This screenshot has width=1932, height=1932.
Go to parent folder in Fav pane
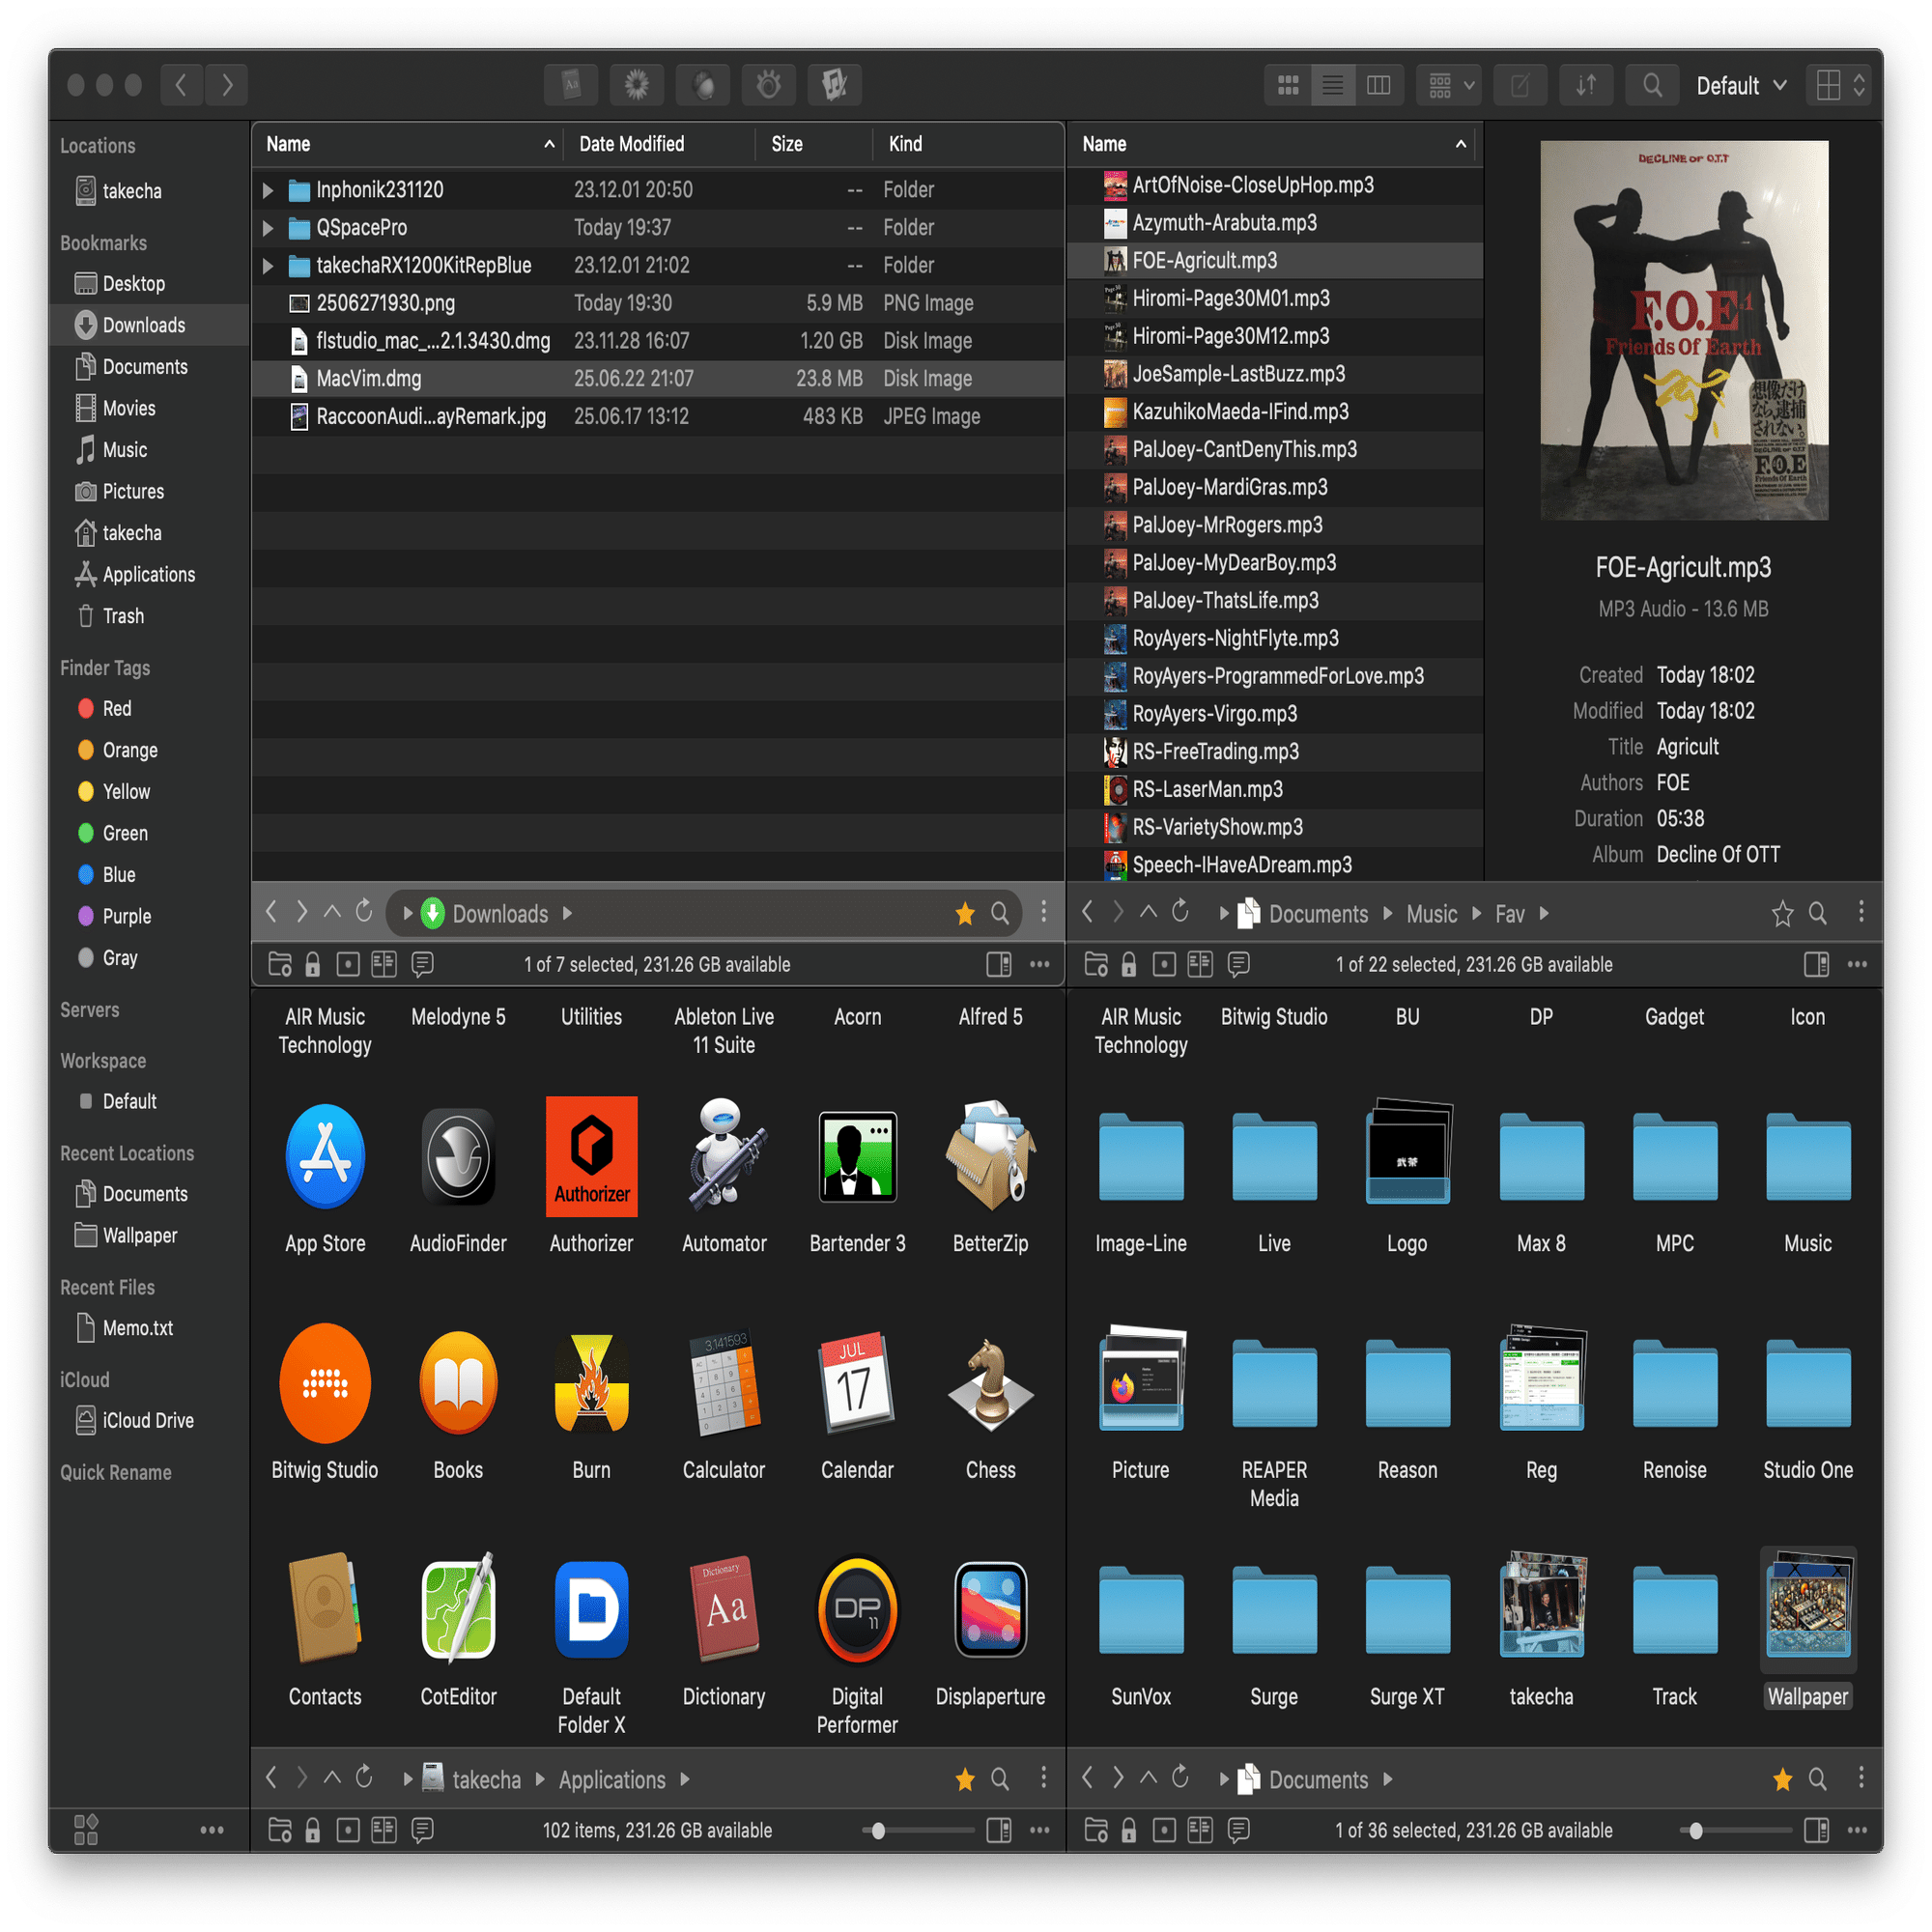click(x=1148, y=912)
